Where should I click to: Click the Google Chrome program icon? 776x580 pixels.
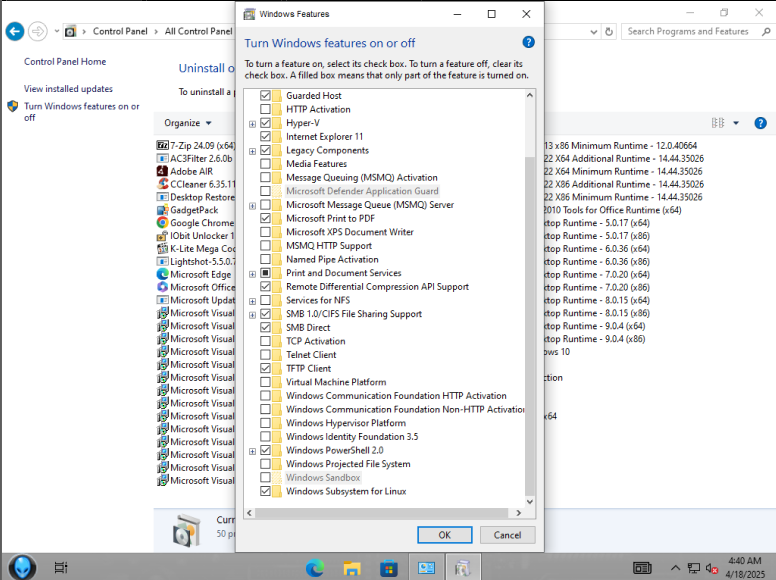click(162, 223)
